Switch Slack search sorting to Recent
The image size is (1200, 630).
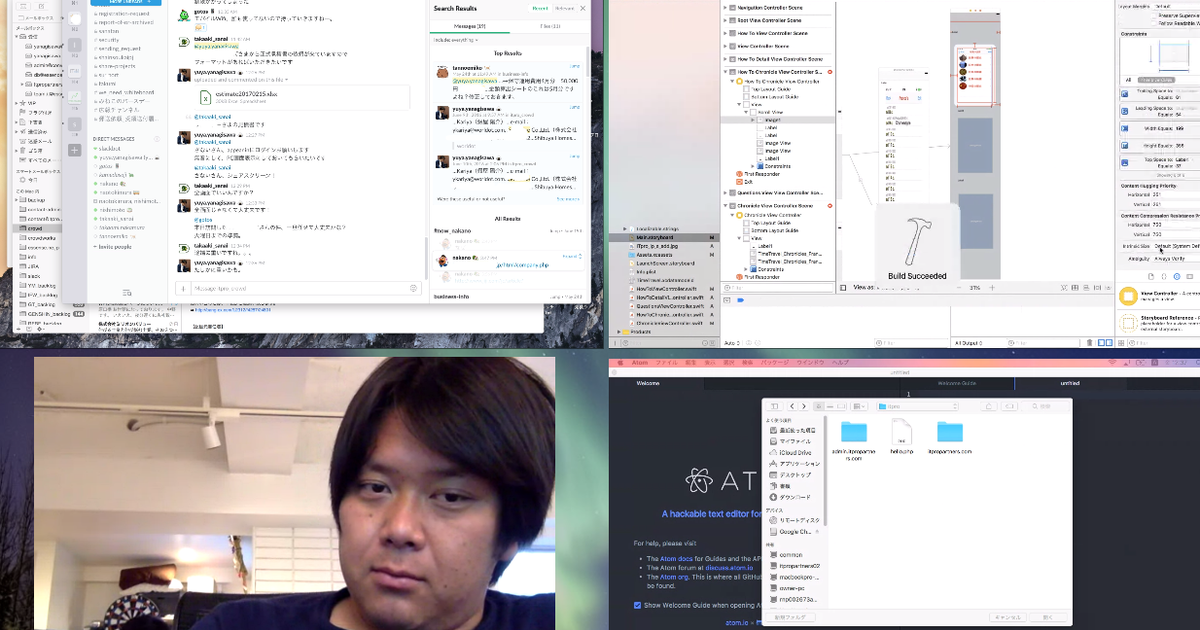point(540,8)
